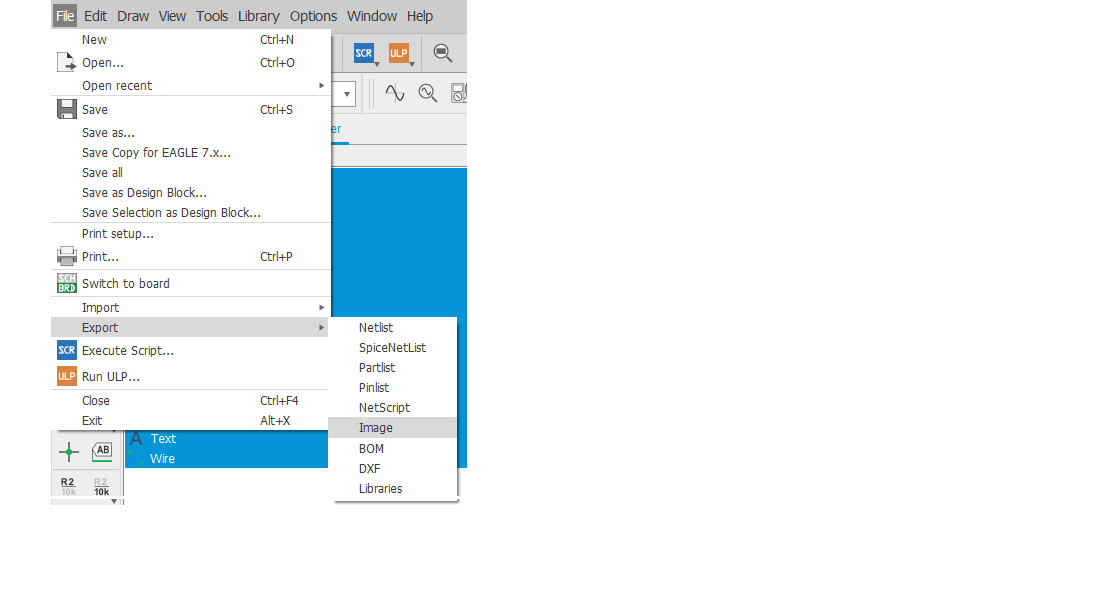Open the Help menu

pos(420,15)
